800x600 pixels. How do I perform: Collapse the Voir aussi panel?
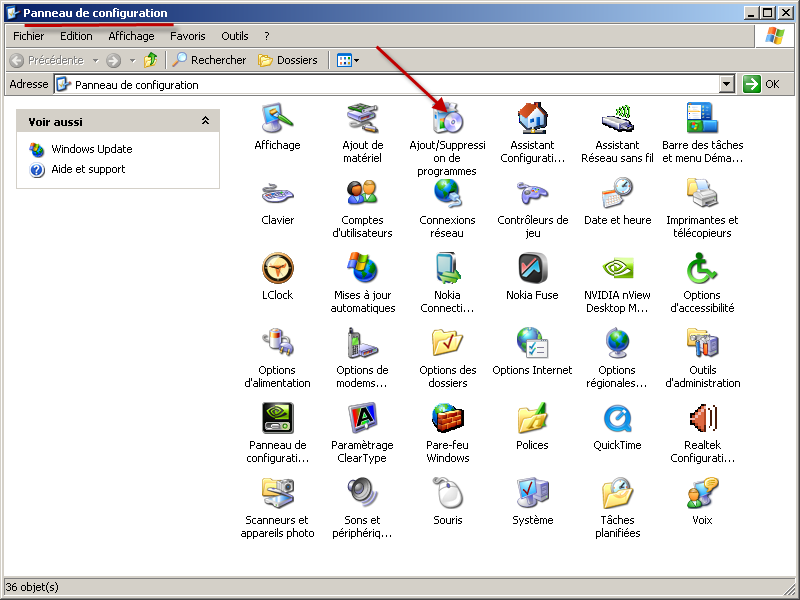tap(205, 121)
